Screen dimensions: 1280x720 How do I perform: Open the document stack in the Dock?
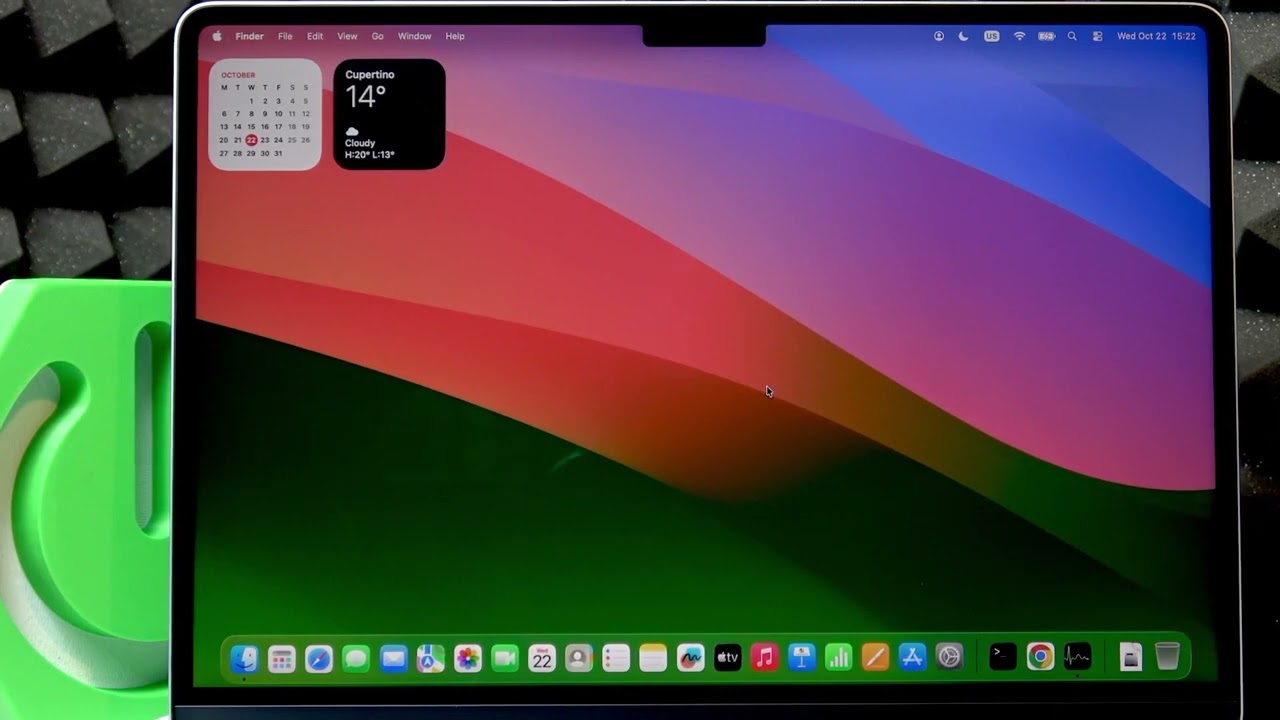point(1131,657)
